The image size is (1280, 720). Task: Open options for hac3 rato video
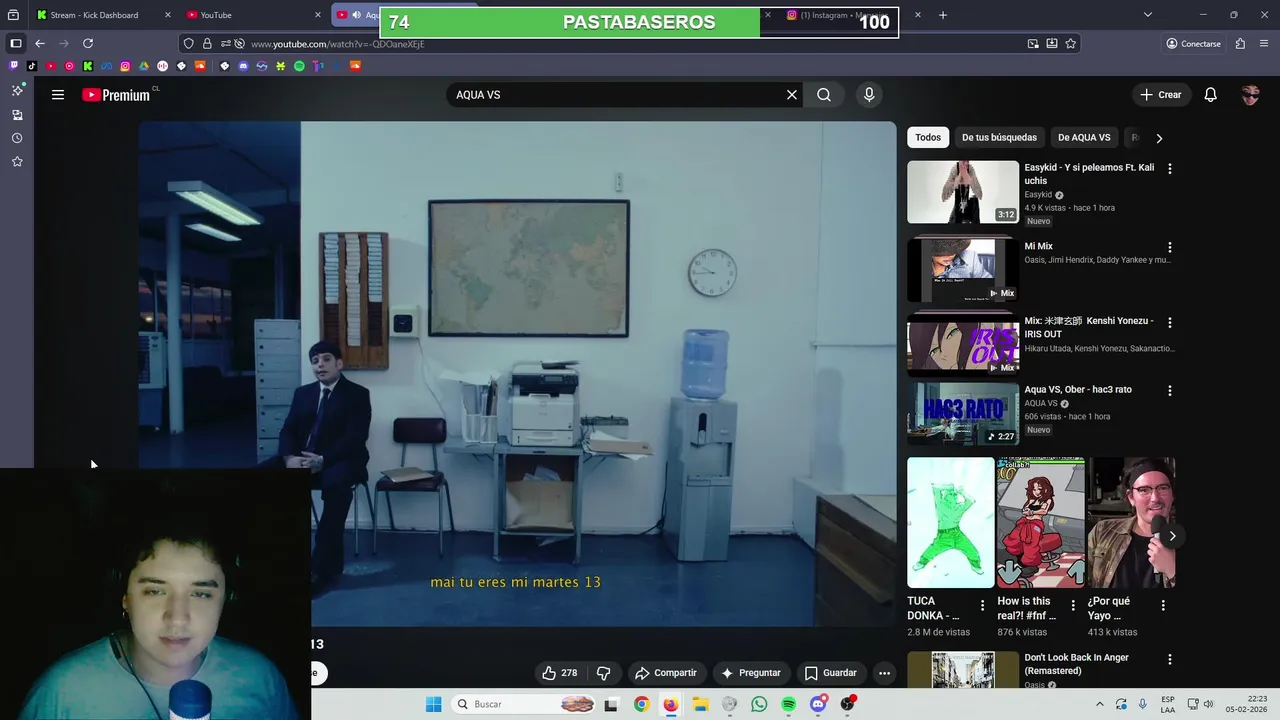coord(1170,391)
